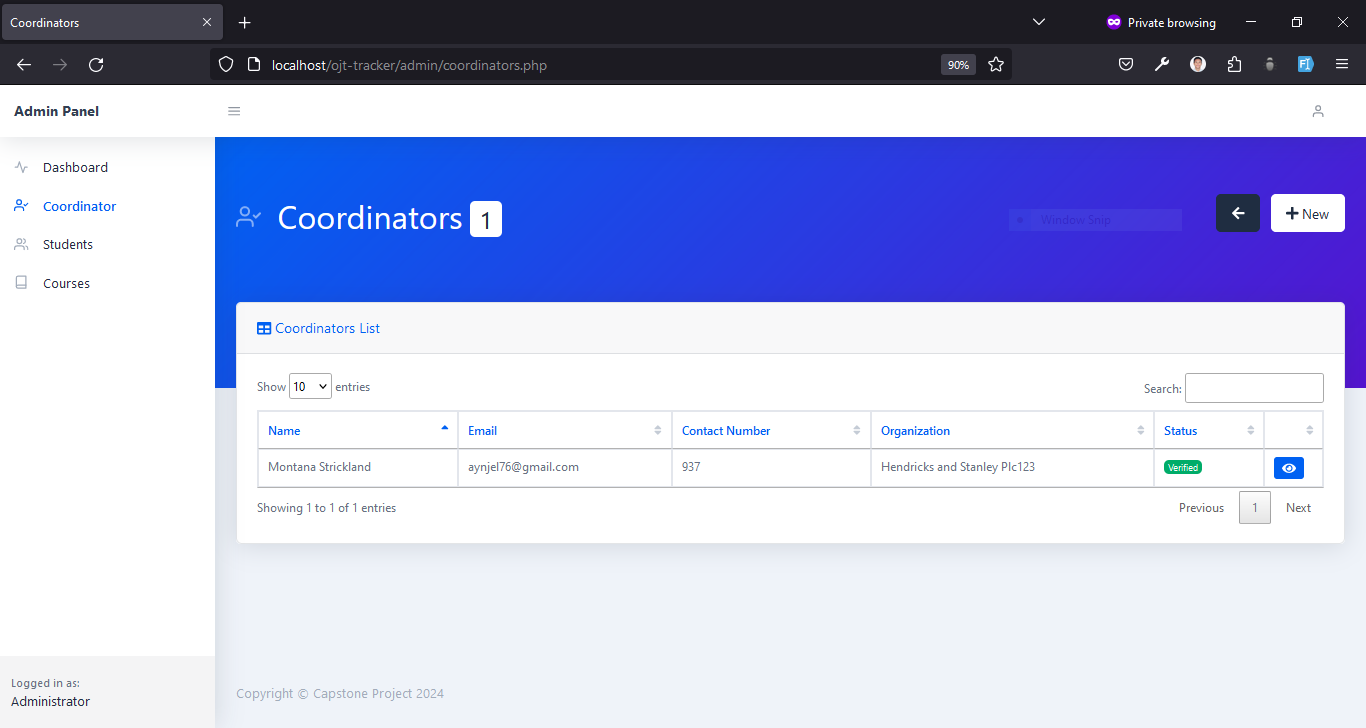Go to Students in the sidebar
1366x728 pixels.
pos(68,244)
